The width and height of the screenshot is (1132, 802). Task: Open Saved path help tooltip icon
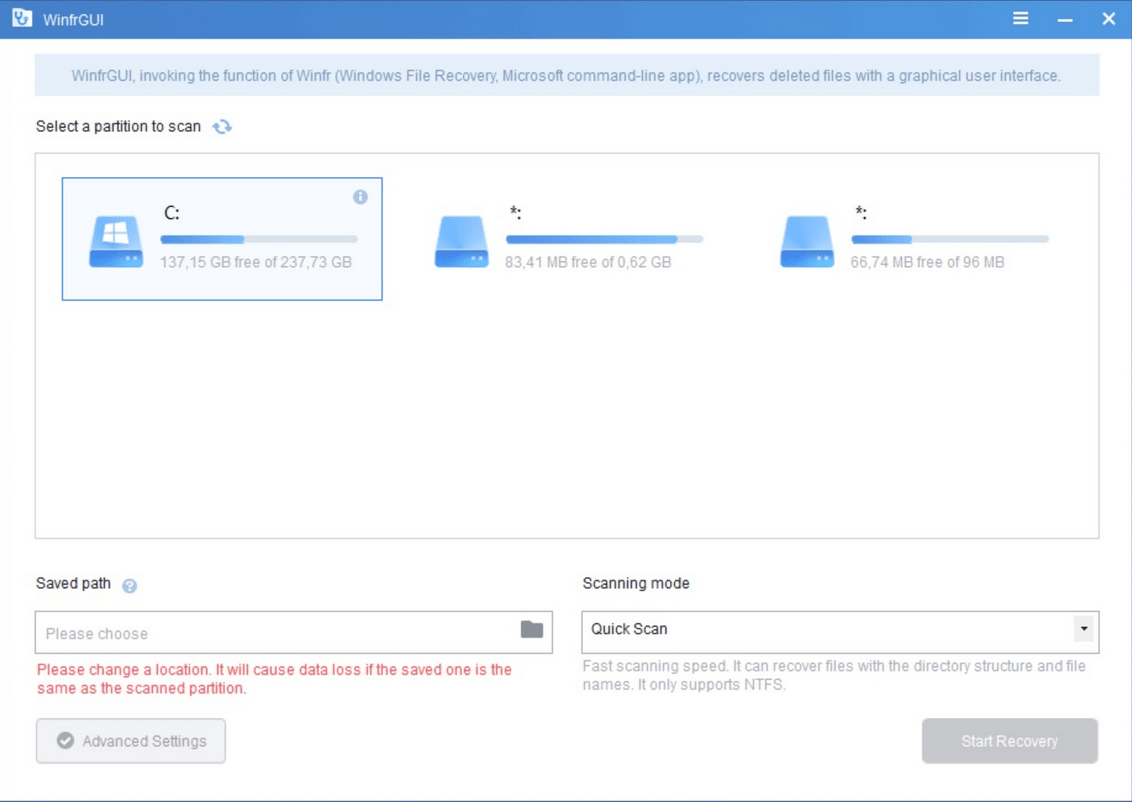(x=129, y=585)
